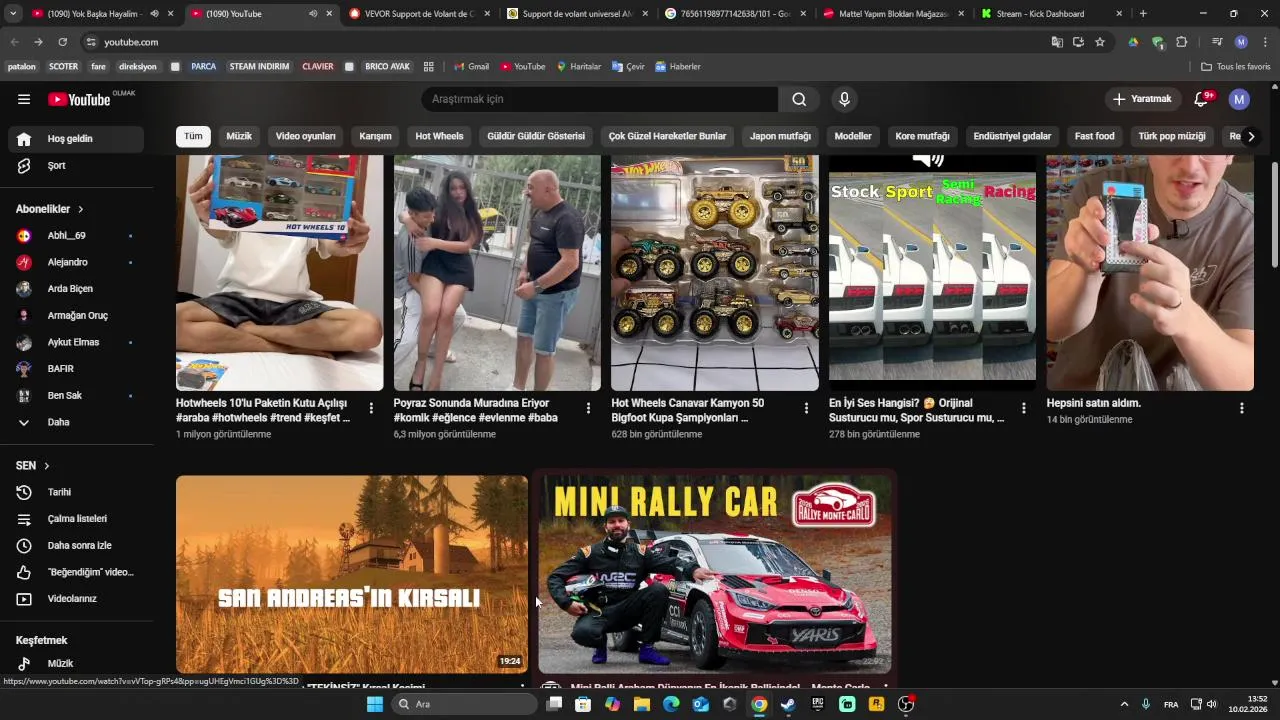
Task: Open options for En İyi Ses Hangisi
Action: click(x=1023, y=408)
